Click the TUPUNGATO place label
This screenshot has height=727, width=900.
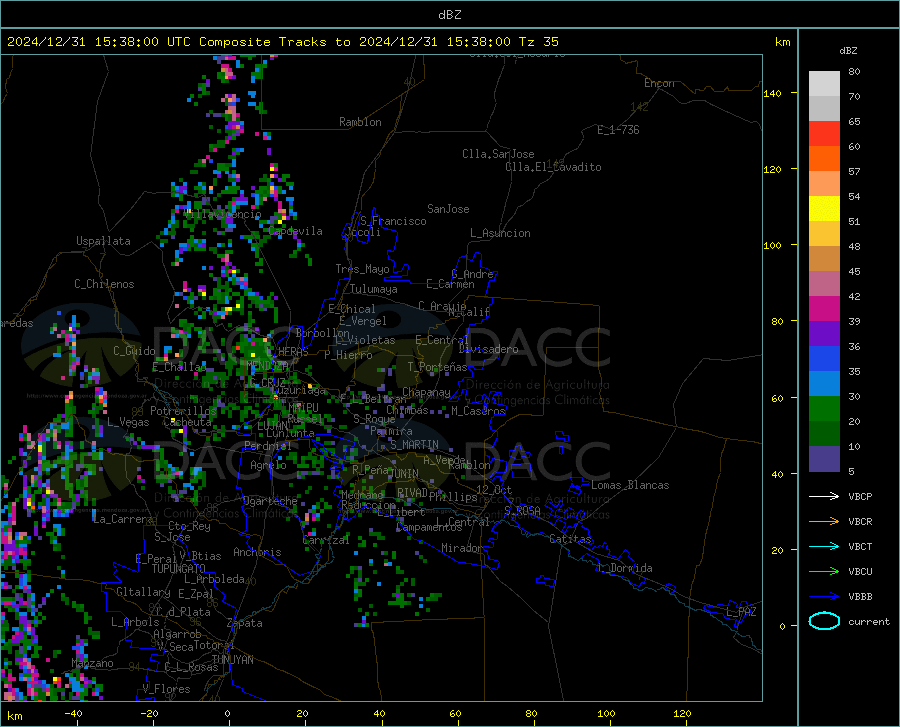[x=179, y=569]
